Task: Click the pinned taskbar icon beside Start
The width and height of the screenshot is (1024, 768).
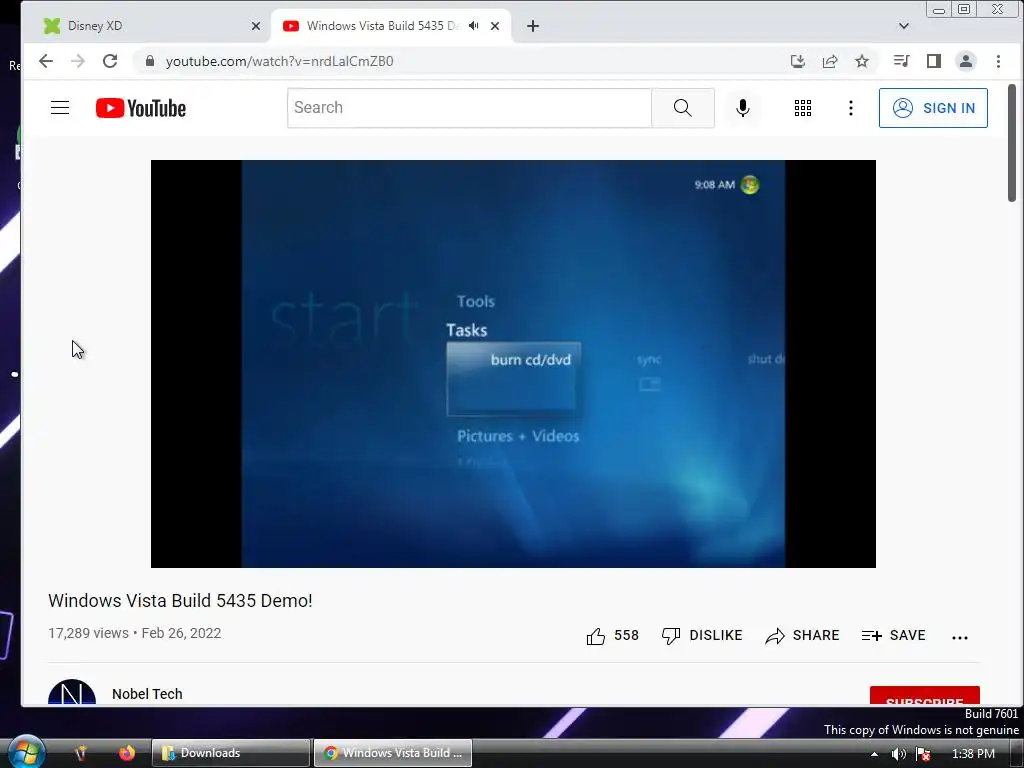Action: (x=80, y=753)
